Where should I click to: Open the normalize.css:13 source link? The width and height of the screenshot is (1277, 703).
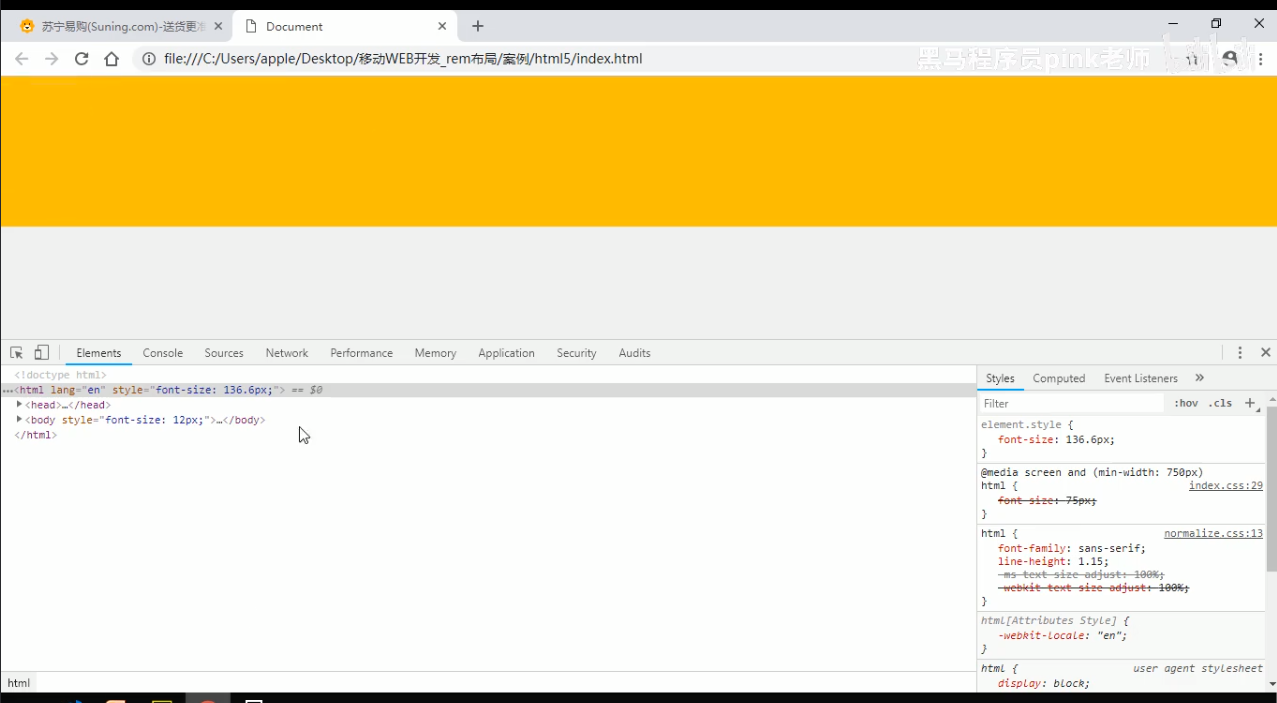pyautogui.click(x=1213, y=534)
